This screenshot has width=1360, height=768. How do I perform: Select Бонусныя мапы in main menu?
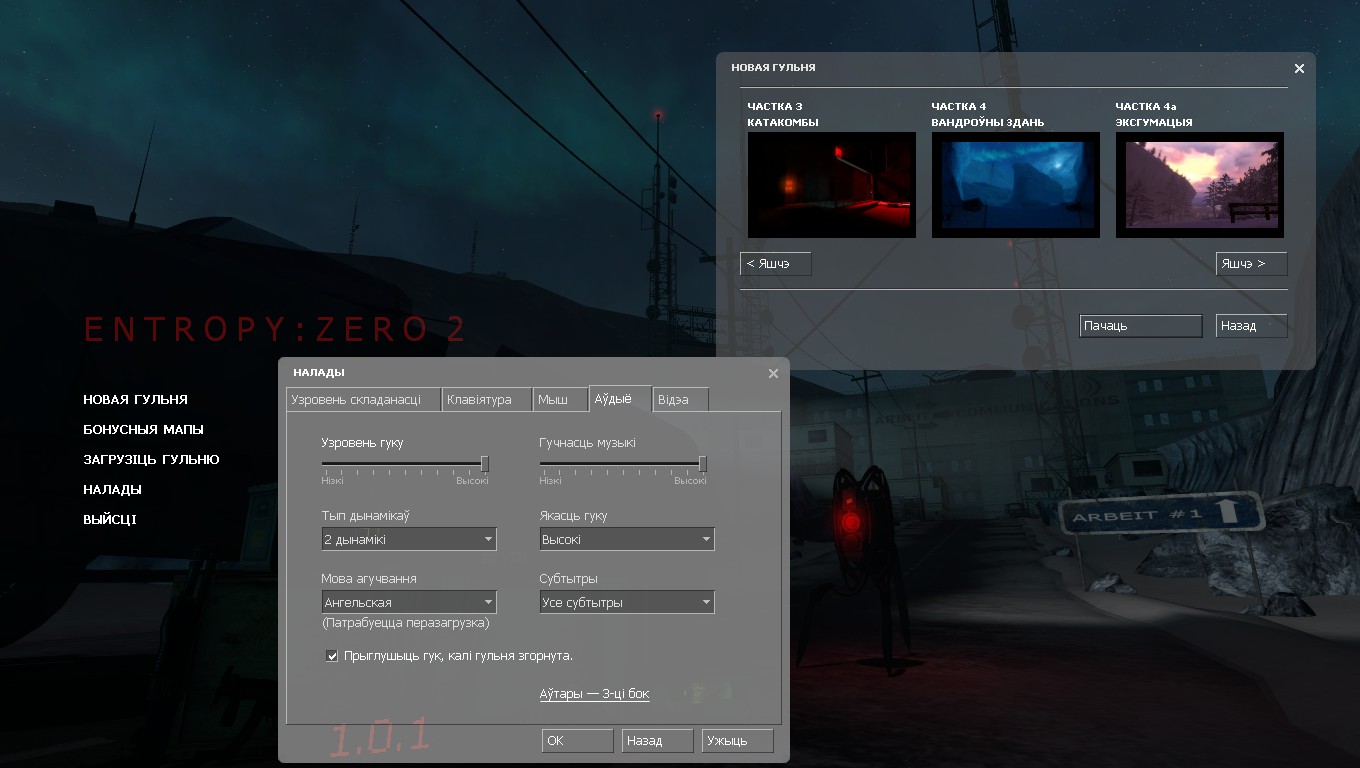pyautogui.click(x=143, y=430)
